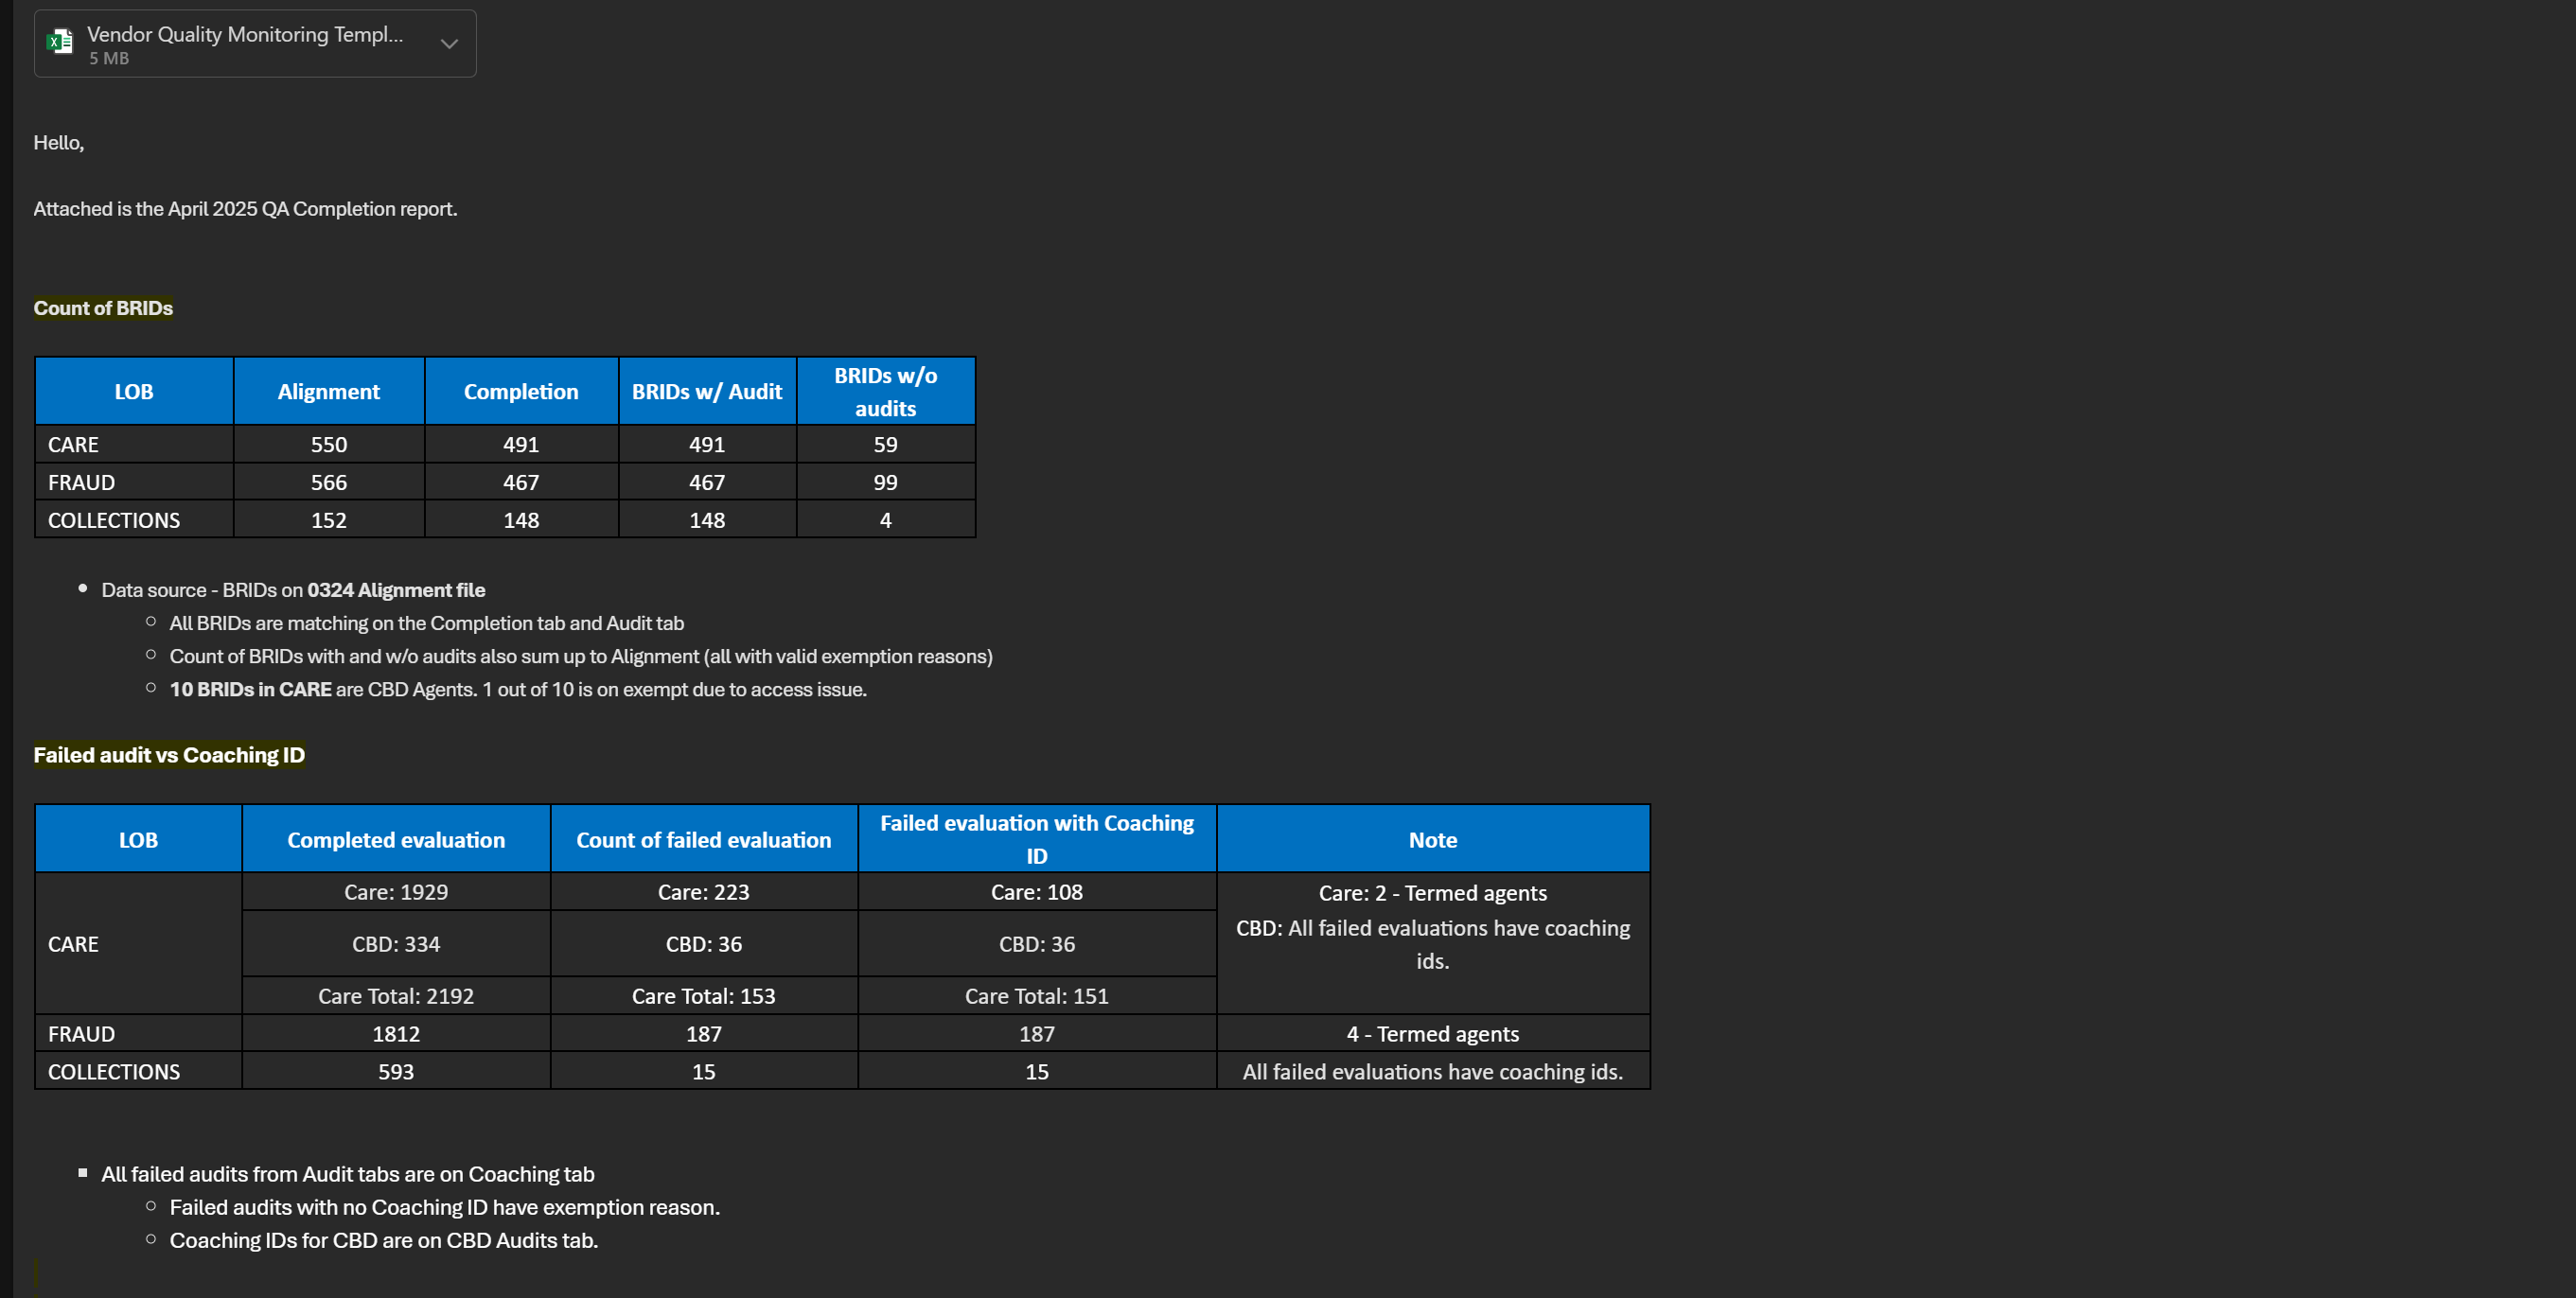Select the 'Care Total: 2192' cell
The height and width of the screenshot is (1298, 2576).
396,996
